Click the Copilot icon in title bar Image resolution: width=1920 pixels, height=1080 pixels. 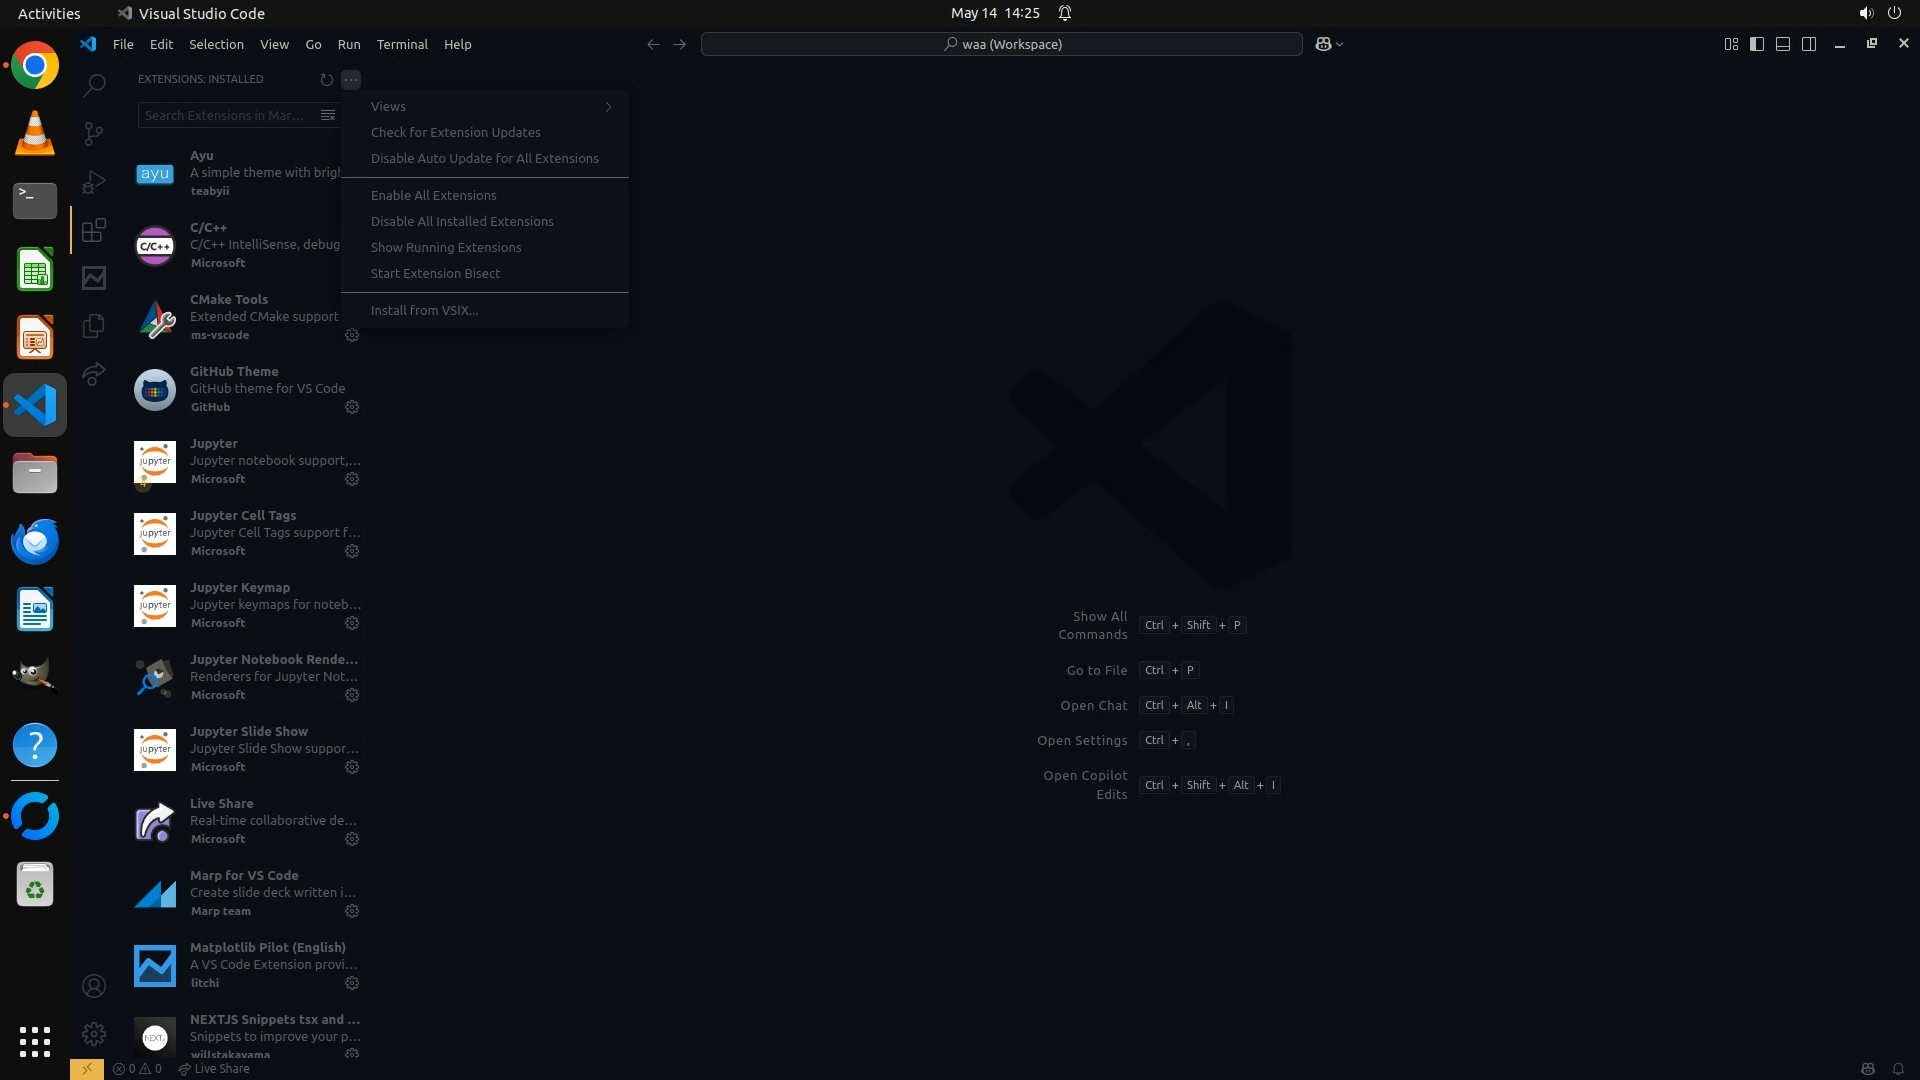[x=1323, y=44]
